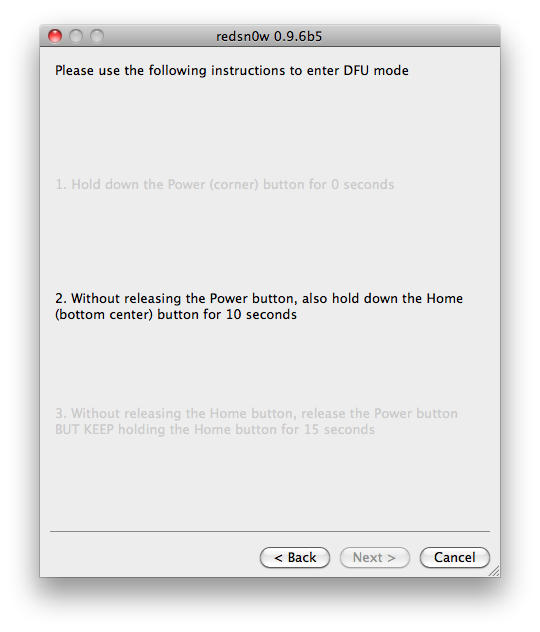Click the "Home" word ending step 2's first line

pos(445,298)
